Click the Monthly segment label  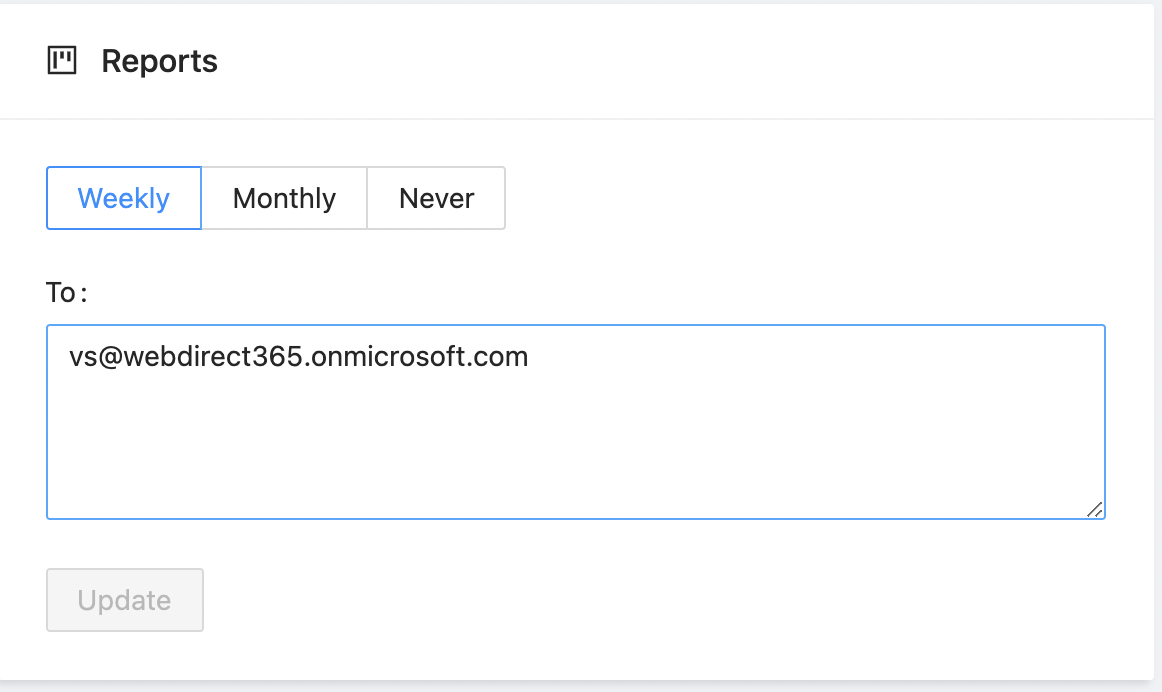tap(284, 198)
